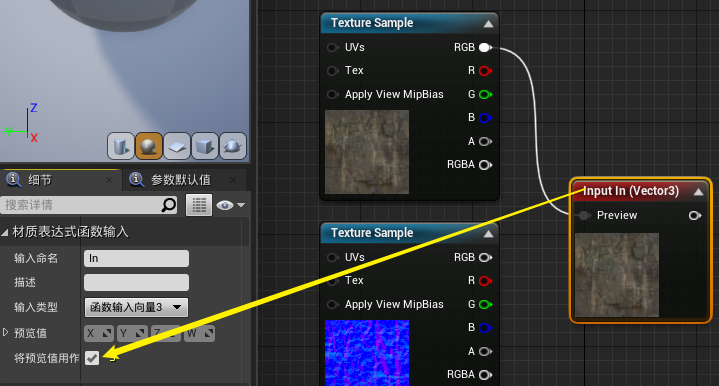This screenshot has height=386, width=719.
Task: Open the 输入类型 dropdown 函数输入向量3
Action: point(136,307)
